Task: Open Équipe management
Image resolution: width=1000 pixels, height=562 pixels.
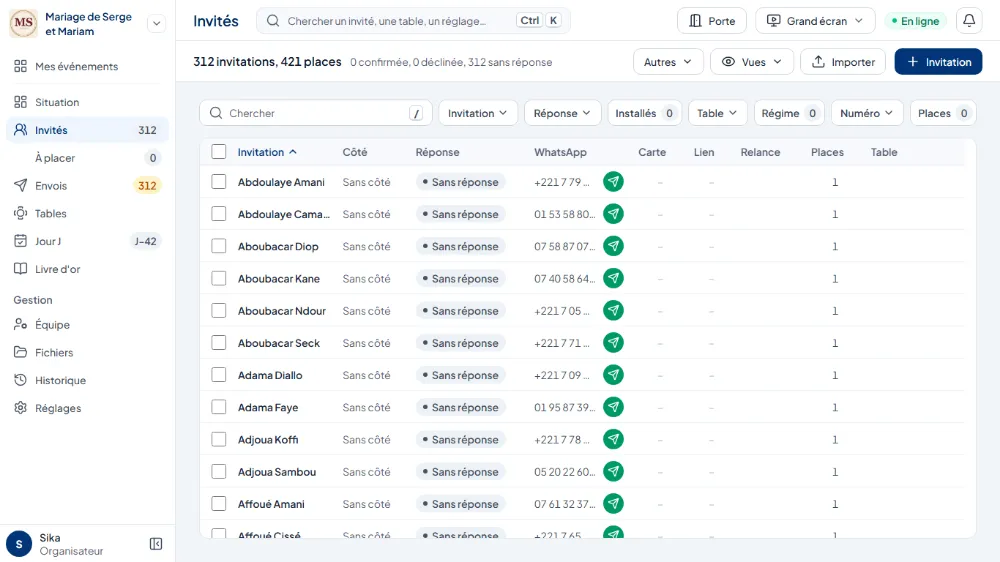Action: (x=87, y=325)
